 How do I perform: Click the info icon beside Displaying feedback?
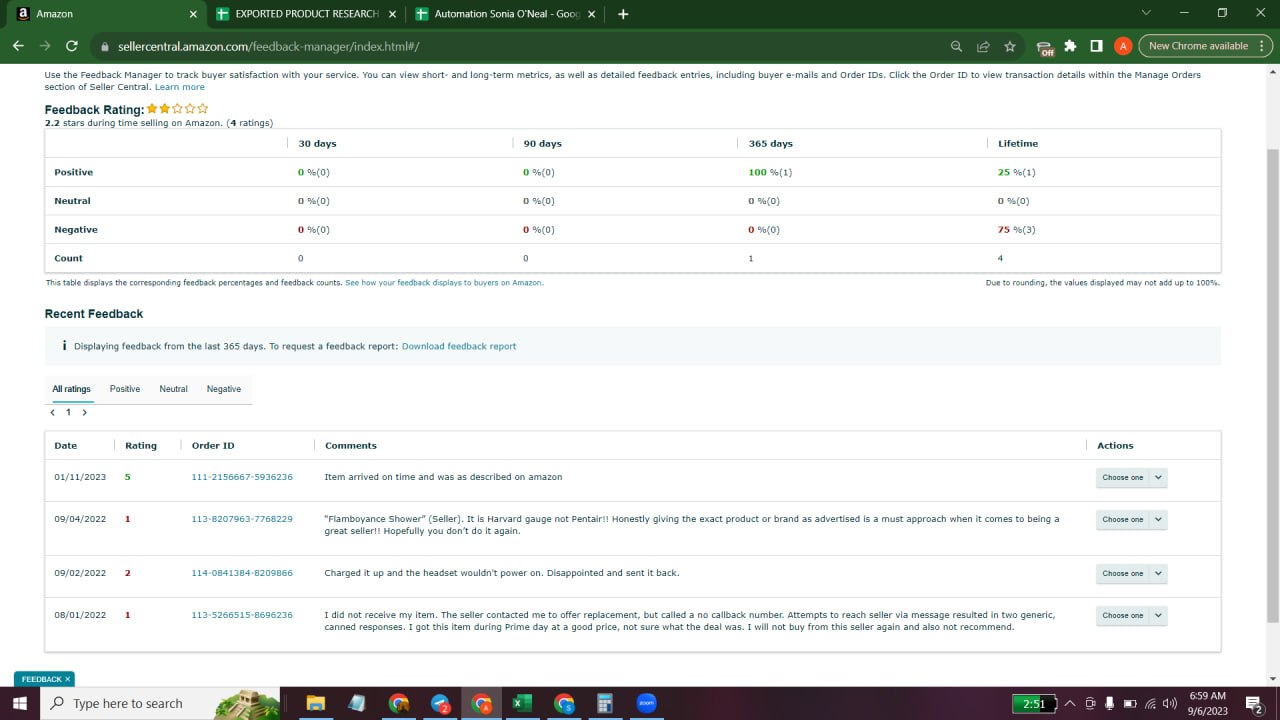coord(64,346)
